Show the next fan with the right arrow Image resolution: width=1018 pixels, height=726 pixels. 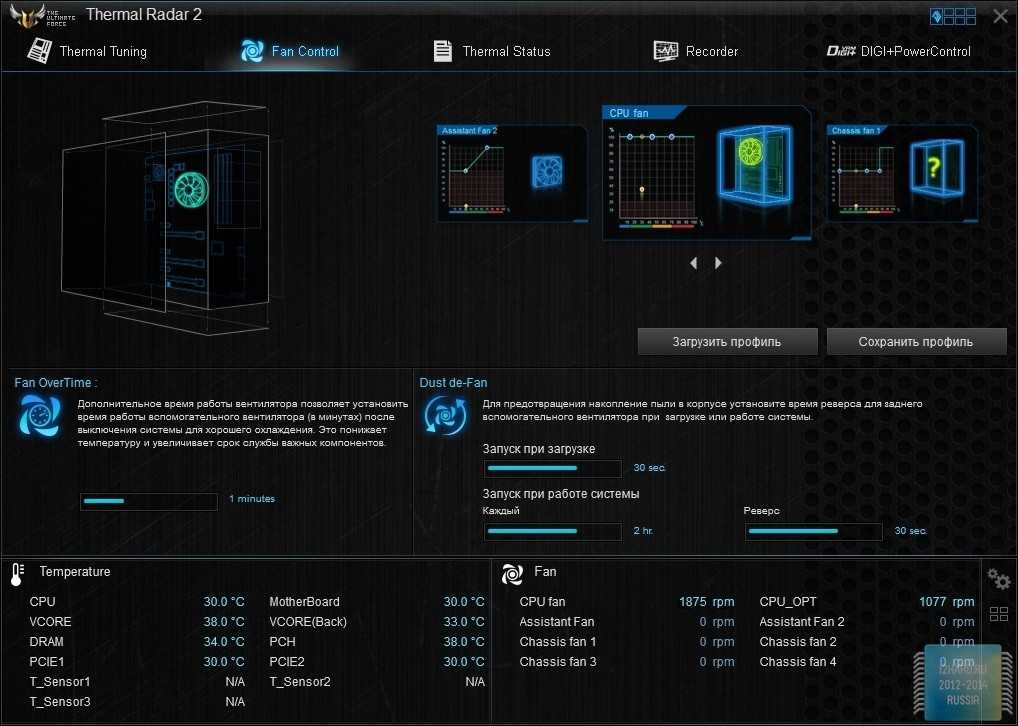(x=718, y=263)
